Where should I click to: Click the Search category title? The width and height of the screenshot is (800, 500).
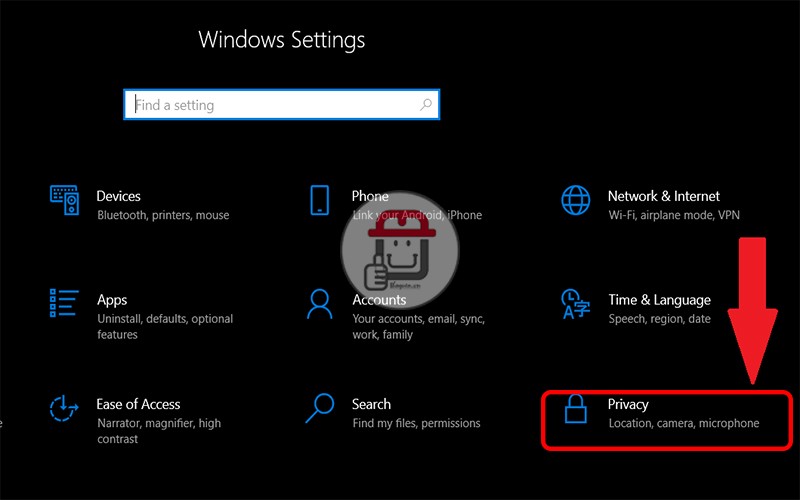[371, 404]
